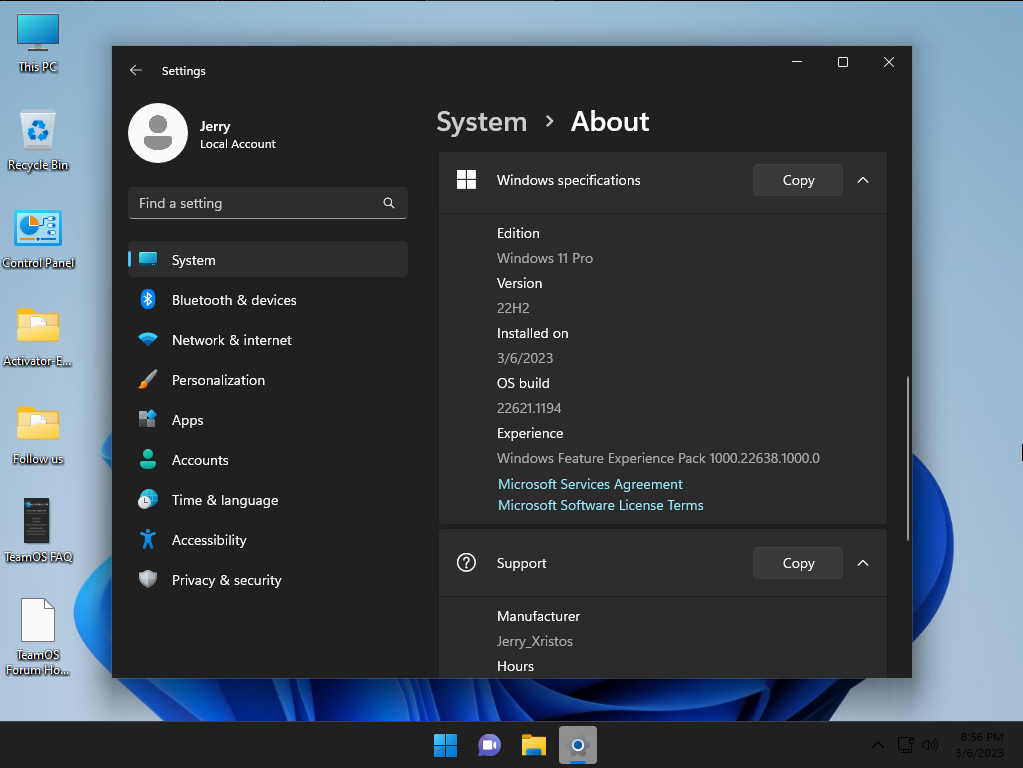Click the 22H2 version value

[x=513, y=308]
